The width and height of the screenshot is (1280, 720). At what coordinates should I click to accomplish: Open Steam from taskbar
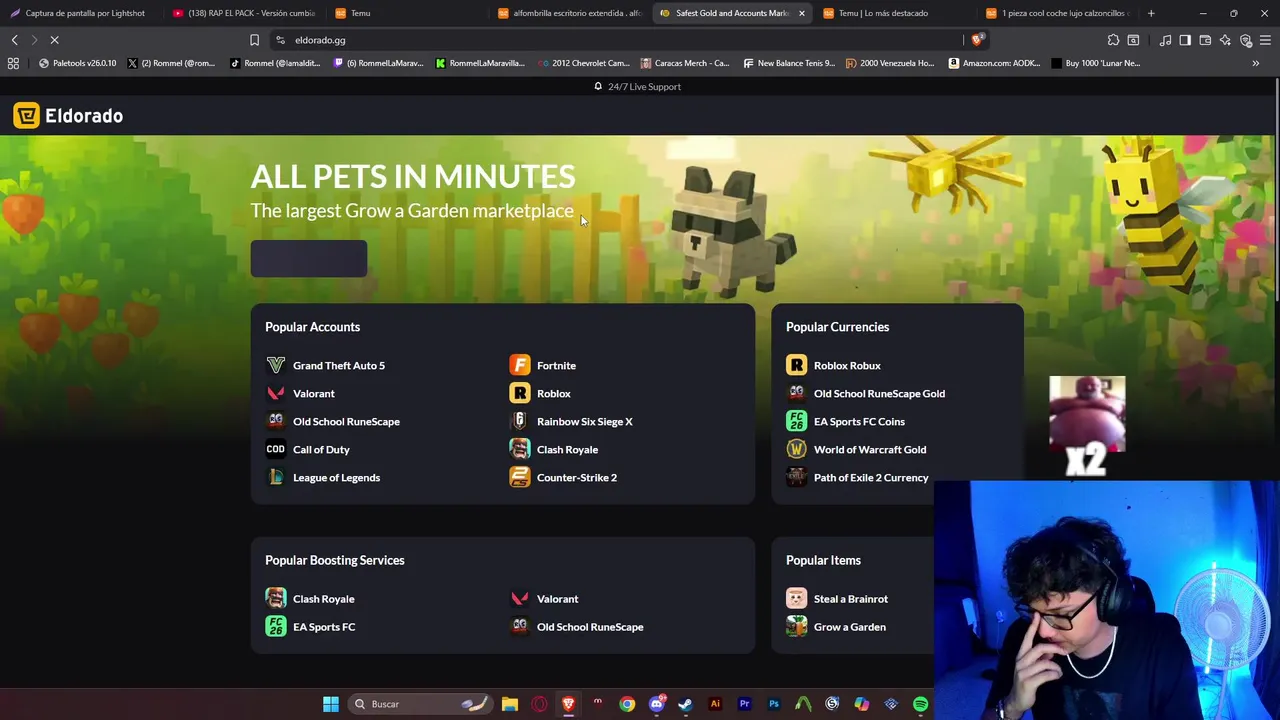coord(685,704)
